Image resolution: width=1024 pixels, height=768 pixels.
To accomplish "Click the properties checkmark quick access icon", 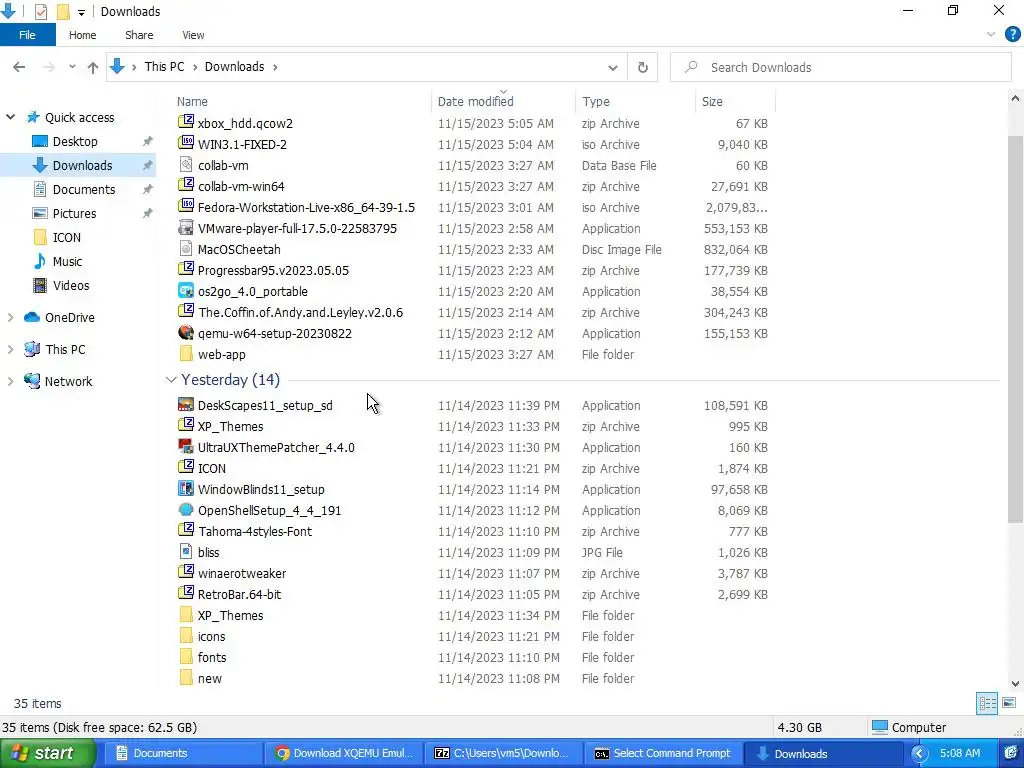I will point(40,11).
